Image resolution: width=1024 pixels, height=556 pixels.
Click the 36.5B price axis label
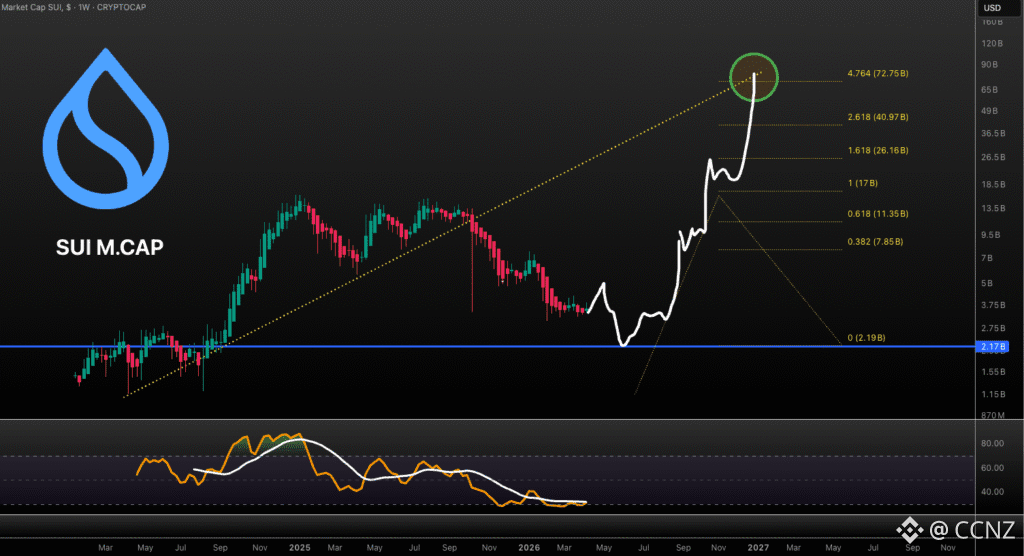click(x=993, y=133)
